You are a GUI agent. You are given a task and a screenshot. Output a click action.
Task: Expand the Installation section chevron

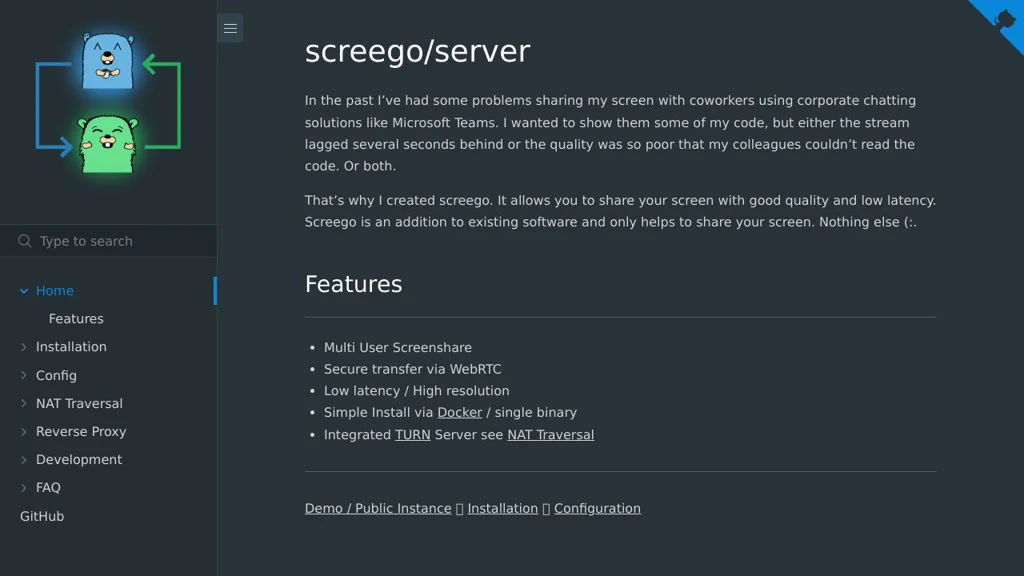24,347
